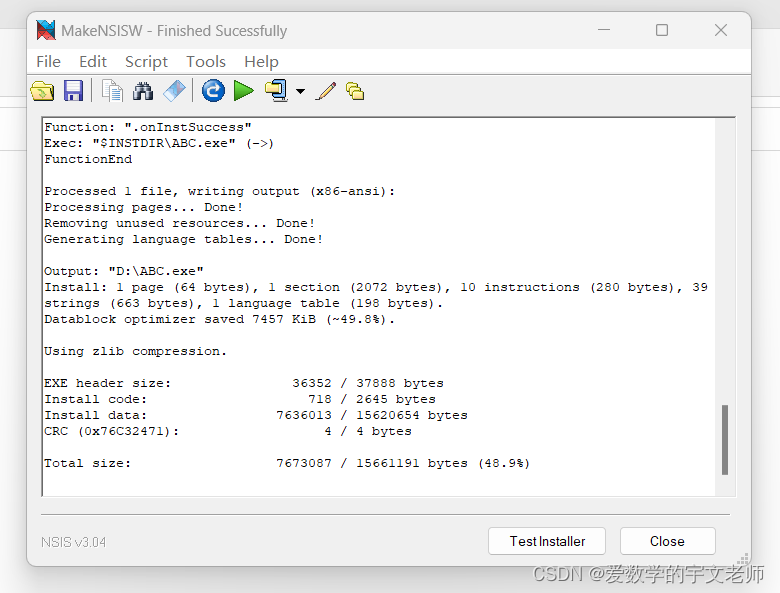Click inside the compiler log text area

(379, 307)
